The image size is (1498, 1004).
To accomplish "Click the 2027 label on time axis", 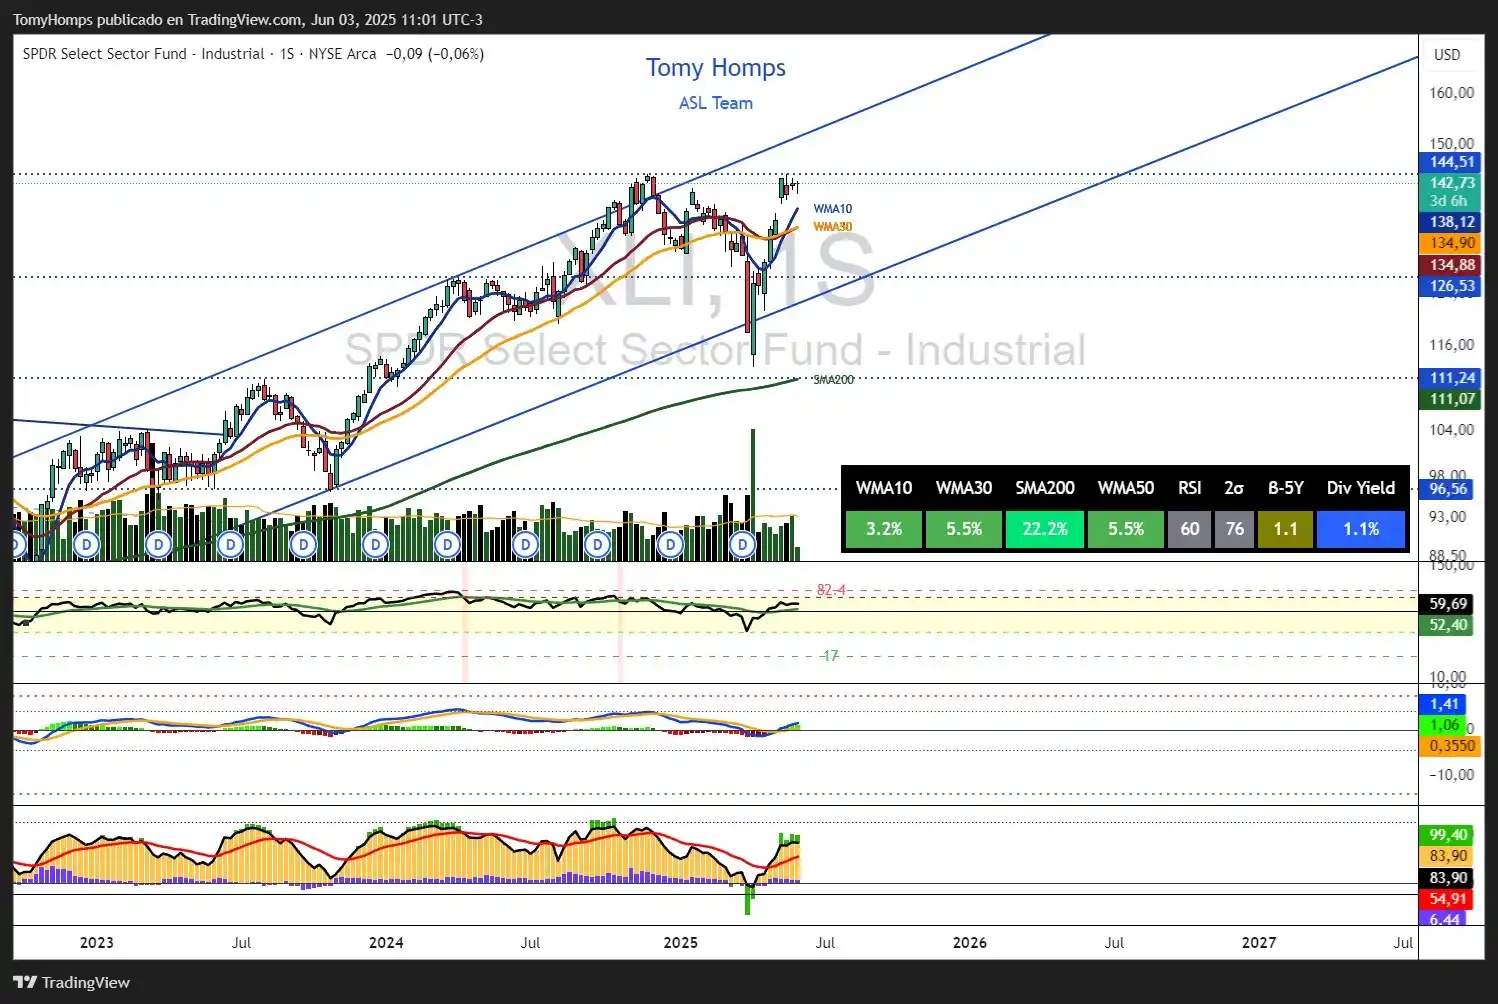I will pyautogui.click(x=1259, y=942).
